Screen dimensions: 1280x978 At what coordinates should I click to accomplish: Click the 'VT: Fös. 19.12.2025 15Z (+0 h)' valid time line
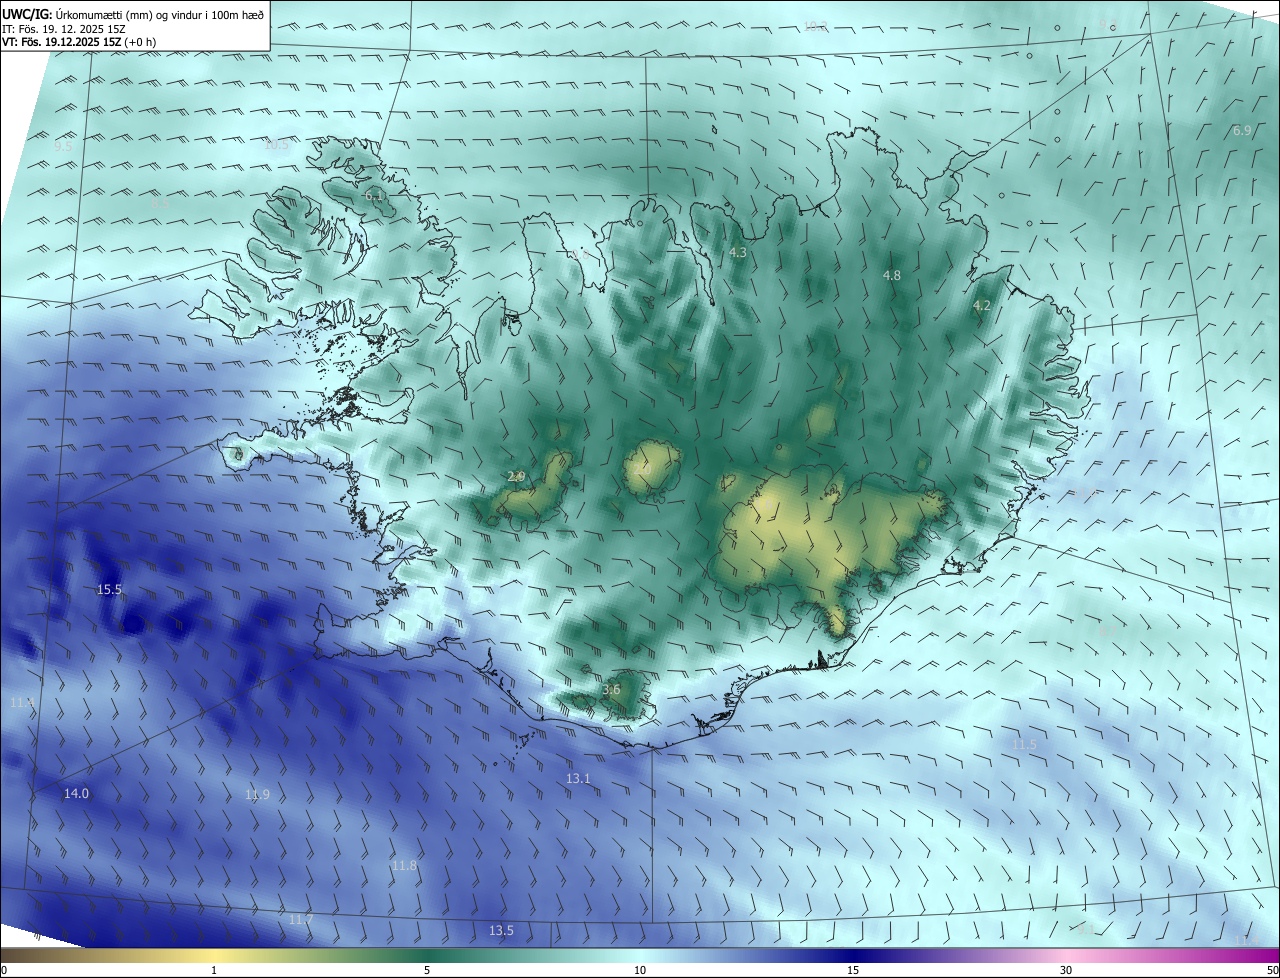[79, 42]
